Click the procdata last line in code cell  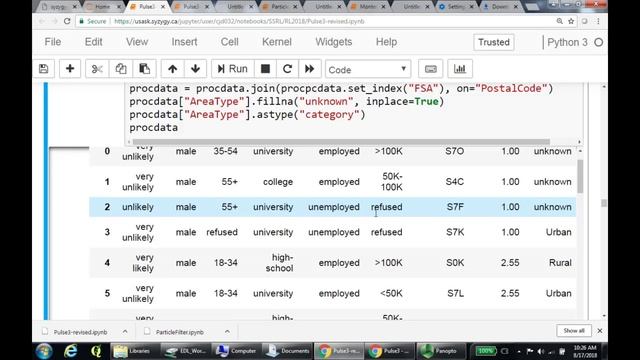[x=153, y=128]
